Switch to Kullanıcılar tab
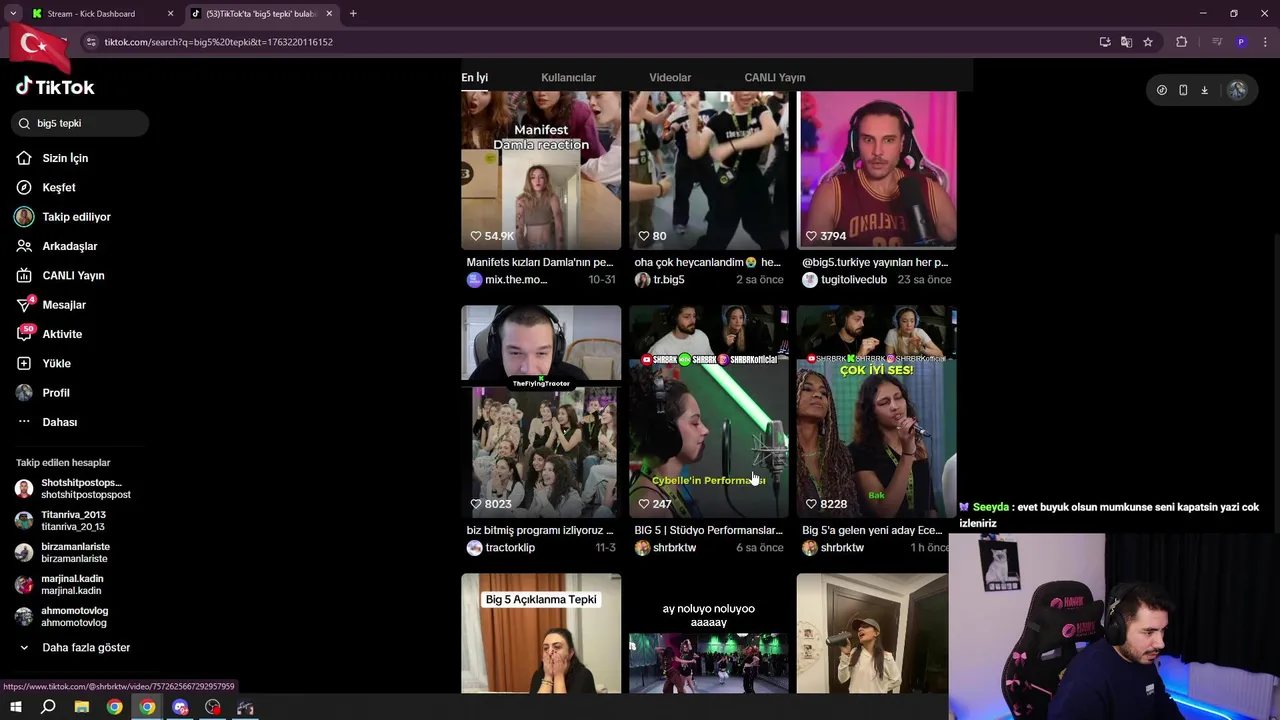This screenshot has width=1280, height=720. [568, 77]
